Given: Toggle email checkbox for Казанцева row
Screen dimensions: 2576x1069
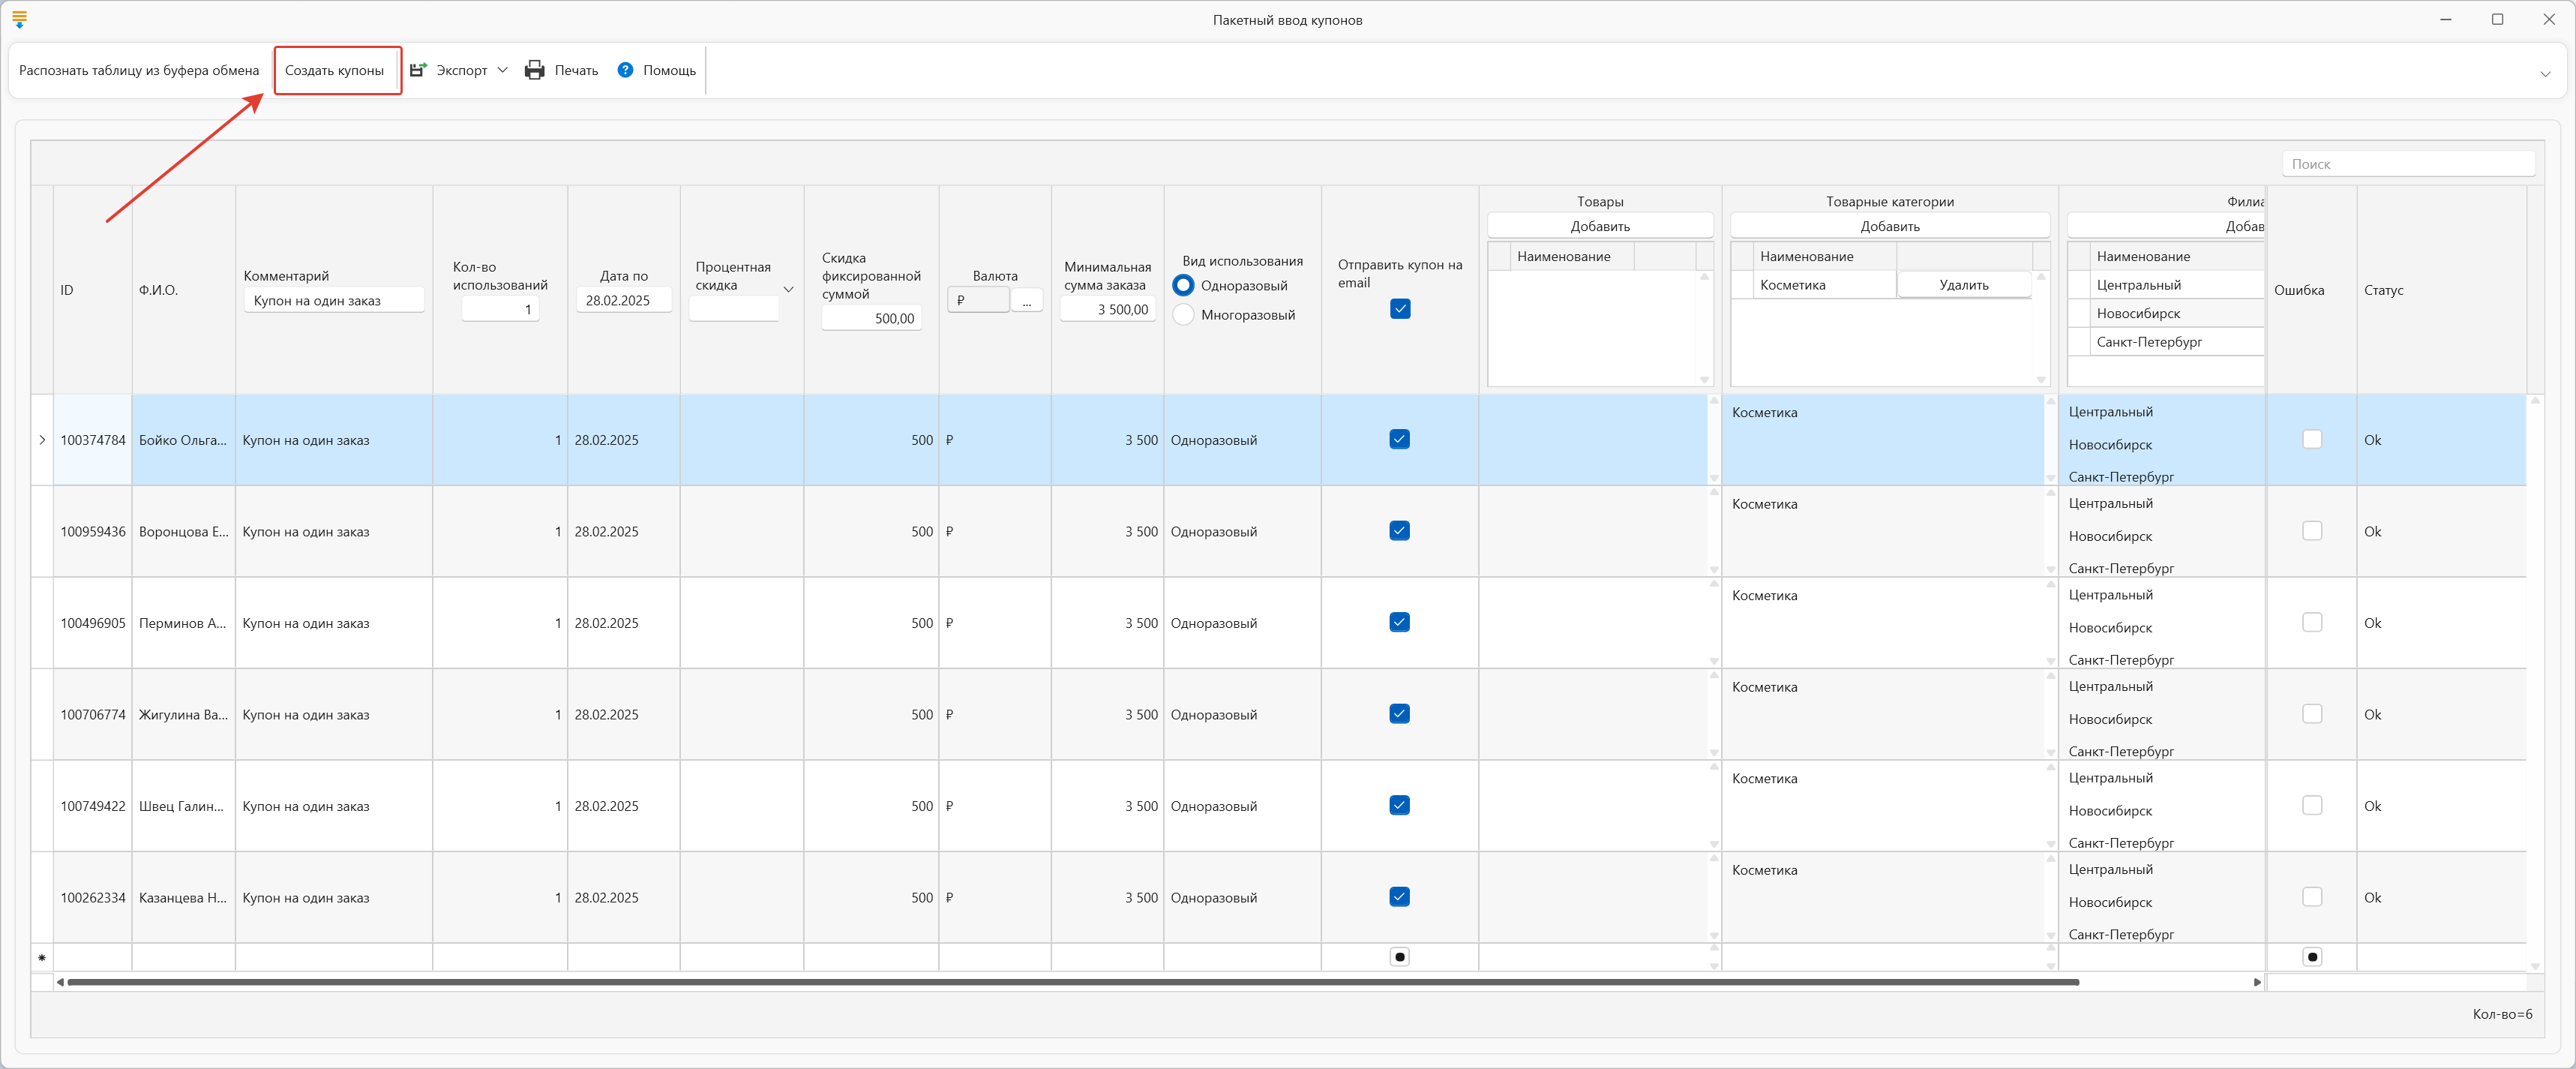Looking at the screenshot, I should click(1399, 897).
